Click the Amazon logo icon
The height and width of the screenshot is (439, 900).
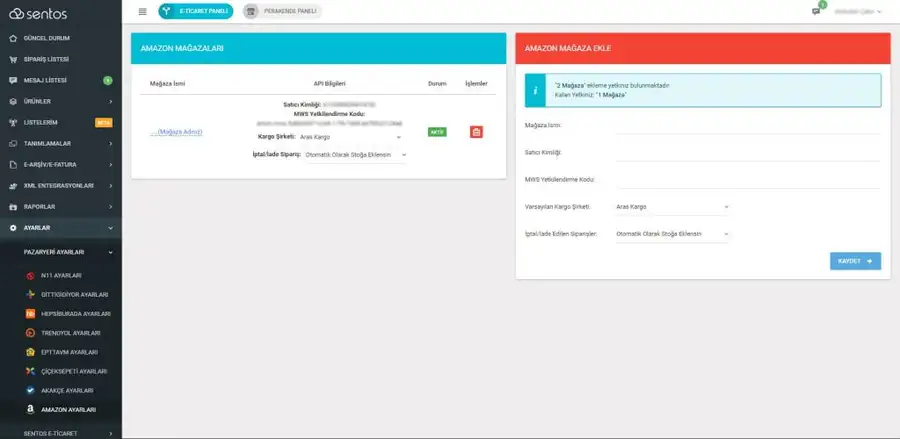point(30,410)
